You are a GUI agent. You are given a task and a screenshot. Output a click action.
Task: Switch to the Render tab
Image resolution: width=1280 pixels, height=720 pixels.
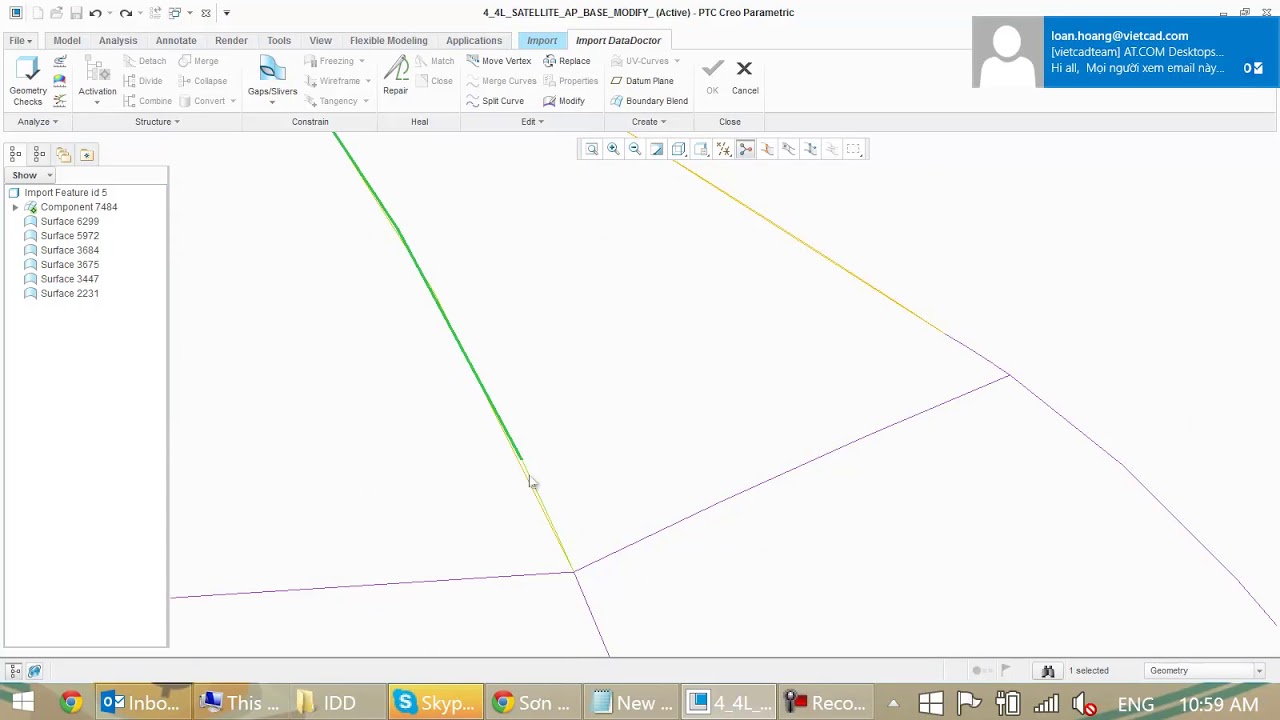(x=231, y=41)
